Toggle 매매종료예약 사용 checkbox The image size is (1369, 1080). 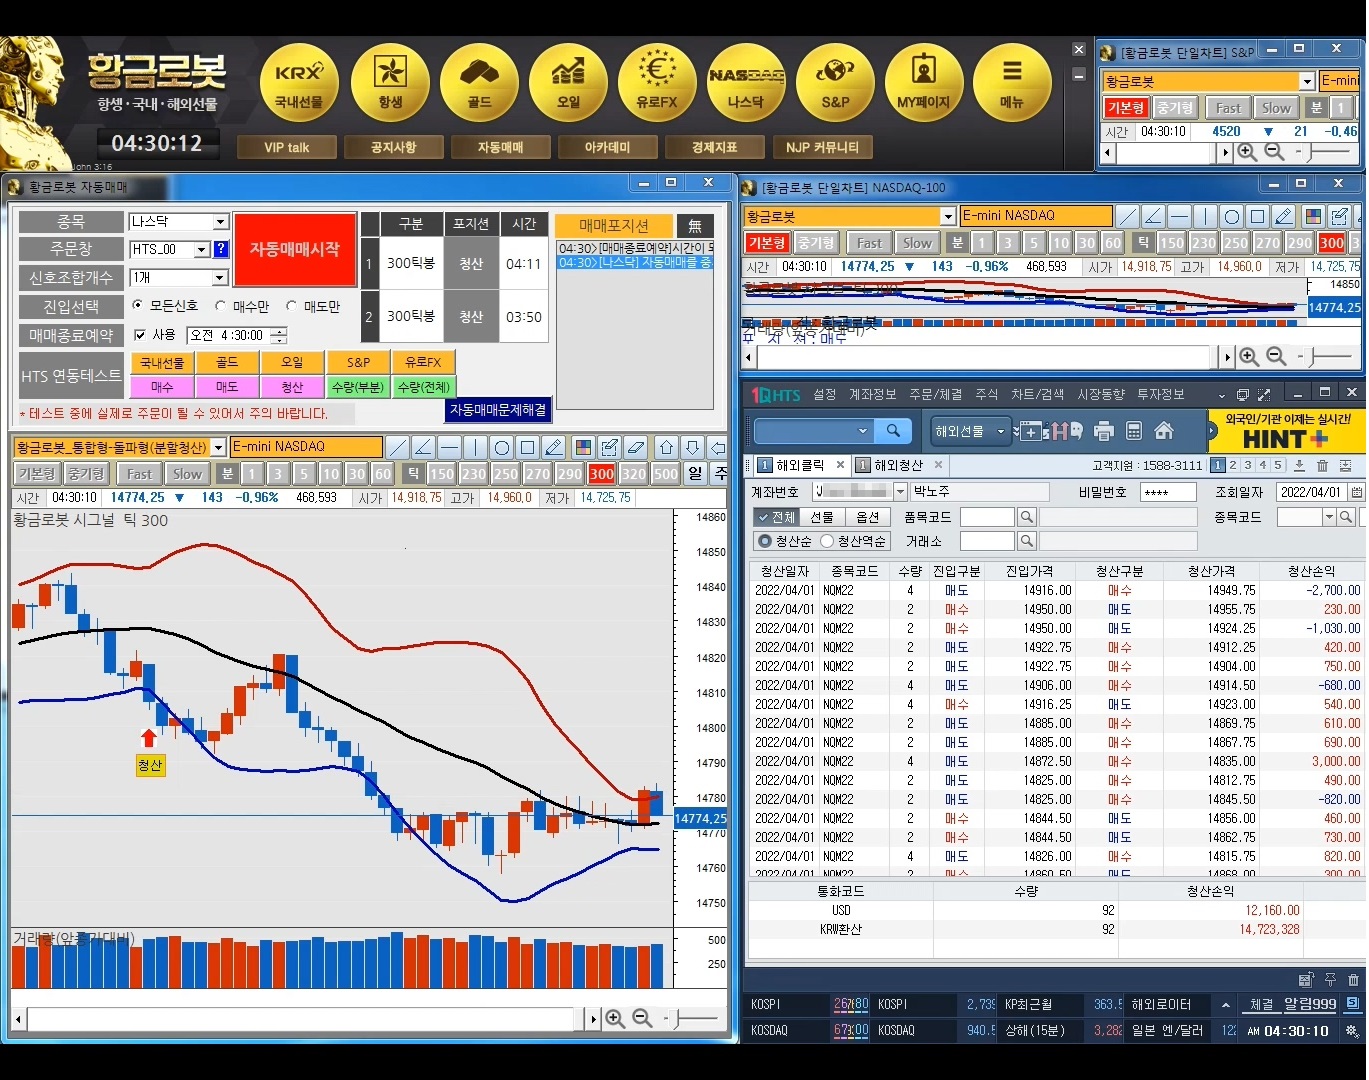point(140,335)
